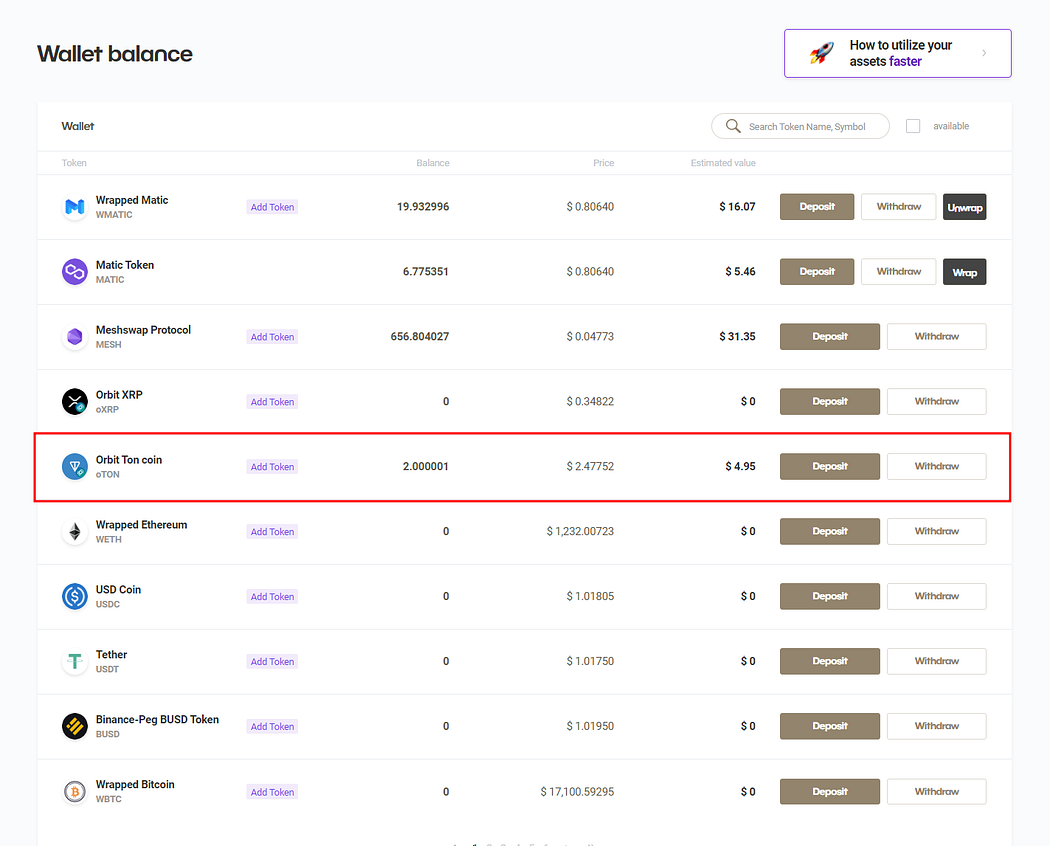Withdraw Wrapped Bitcoin

pyautogui.click(x=937, y=792)
